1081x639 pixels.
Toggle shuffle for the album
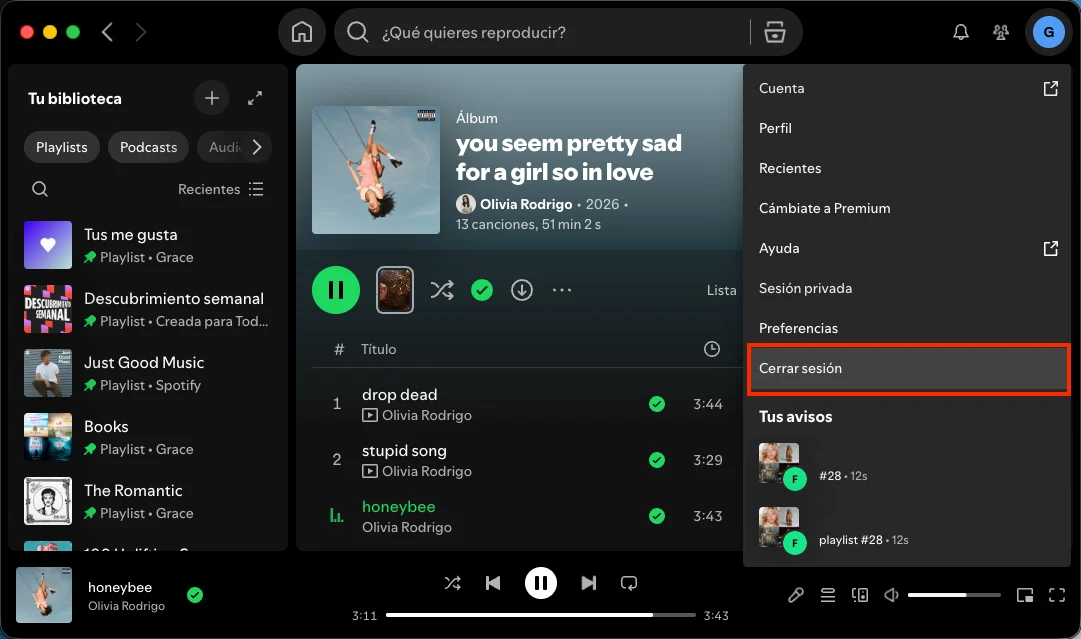442,290
